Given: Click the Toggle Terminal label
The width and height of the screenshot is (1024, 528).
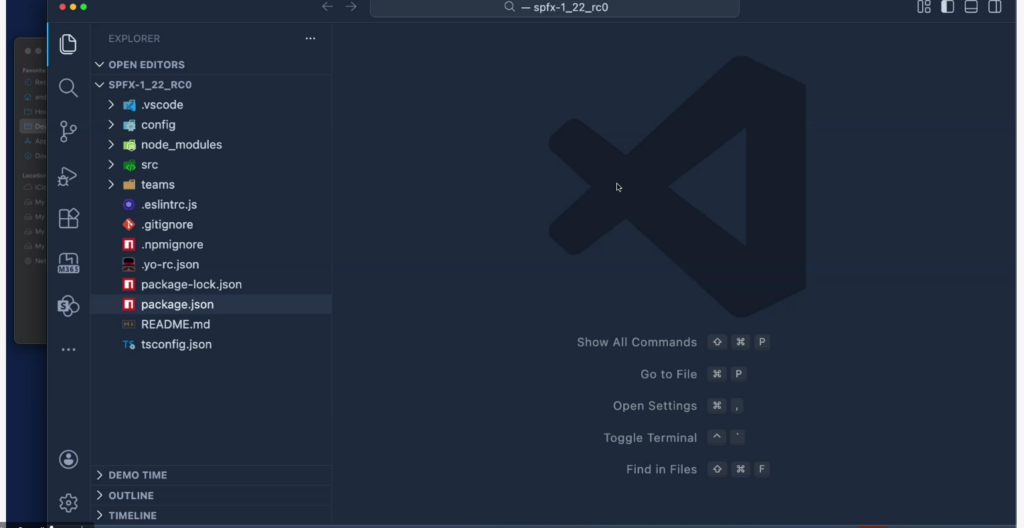Looking at the screenshot, I should tap(650, 438).
